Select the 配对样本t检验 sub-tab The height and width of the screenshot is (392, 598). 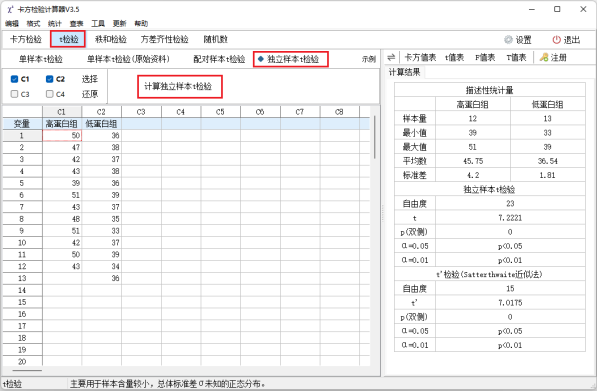coord(219,59)
